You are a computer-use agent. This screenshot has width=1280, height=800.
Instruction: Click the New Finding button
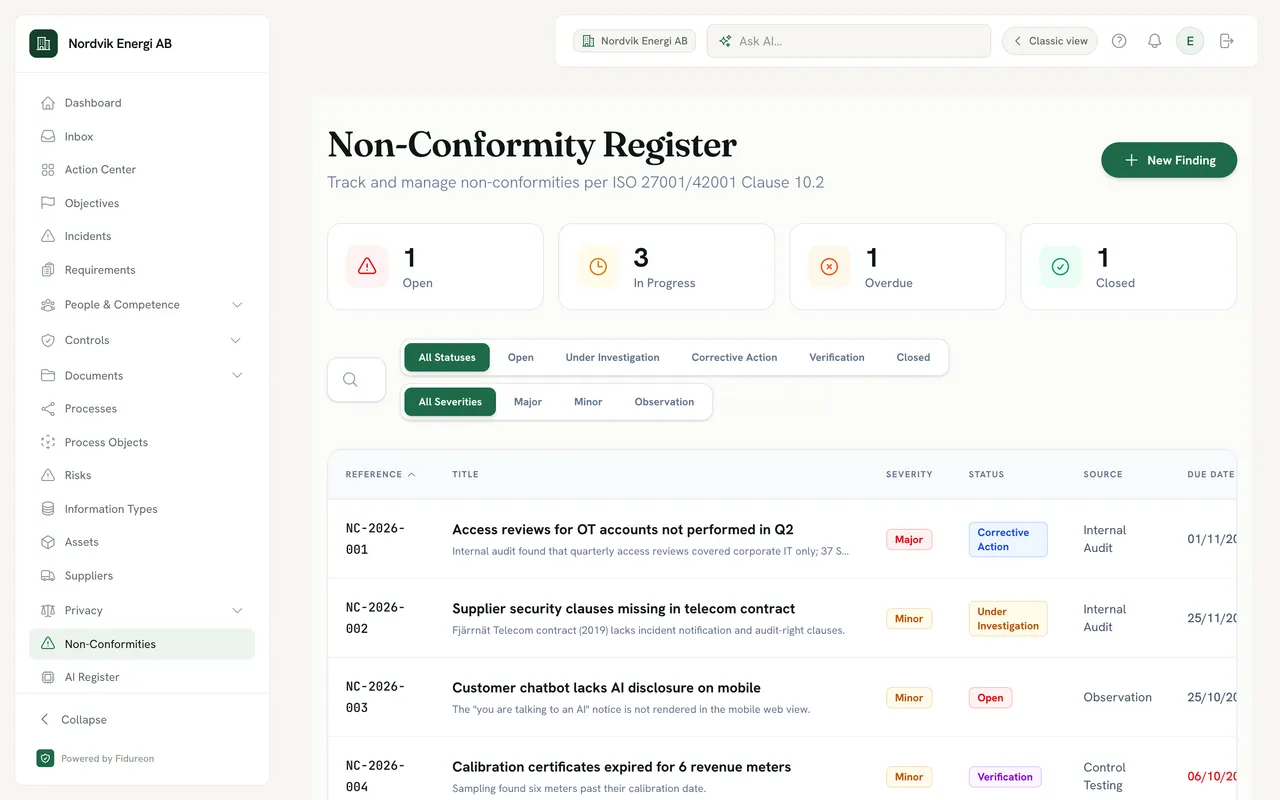tap(1169, 160)
